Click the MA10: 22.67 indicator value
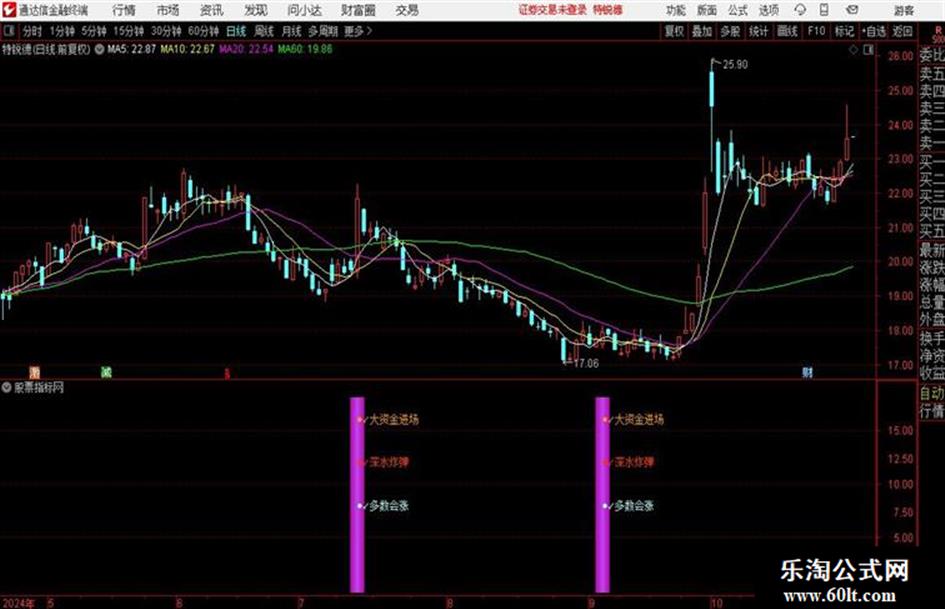 click(x=187, y=49)
